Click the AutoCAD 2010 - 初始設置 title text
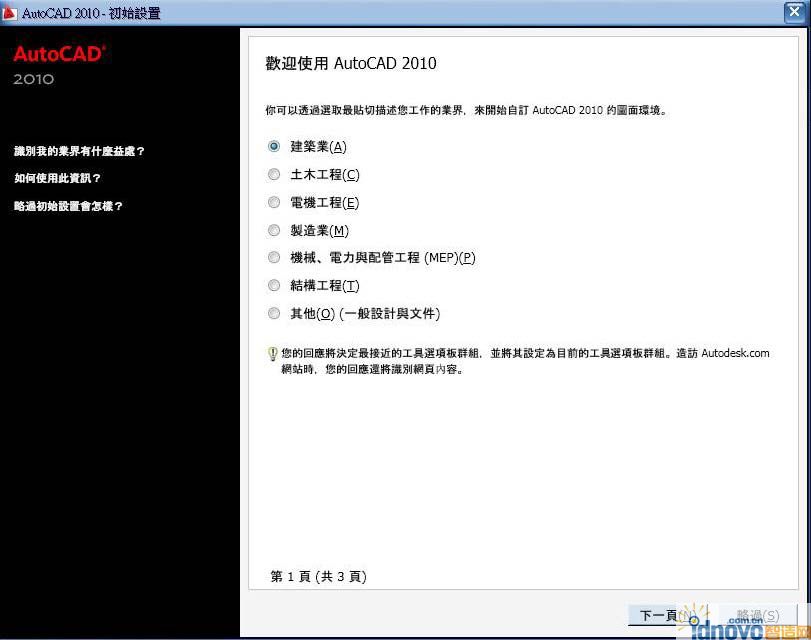811x640 pixels. click(91, 13)
